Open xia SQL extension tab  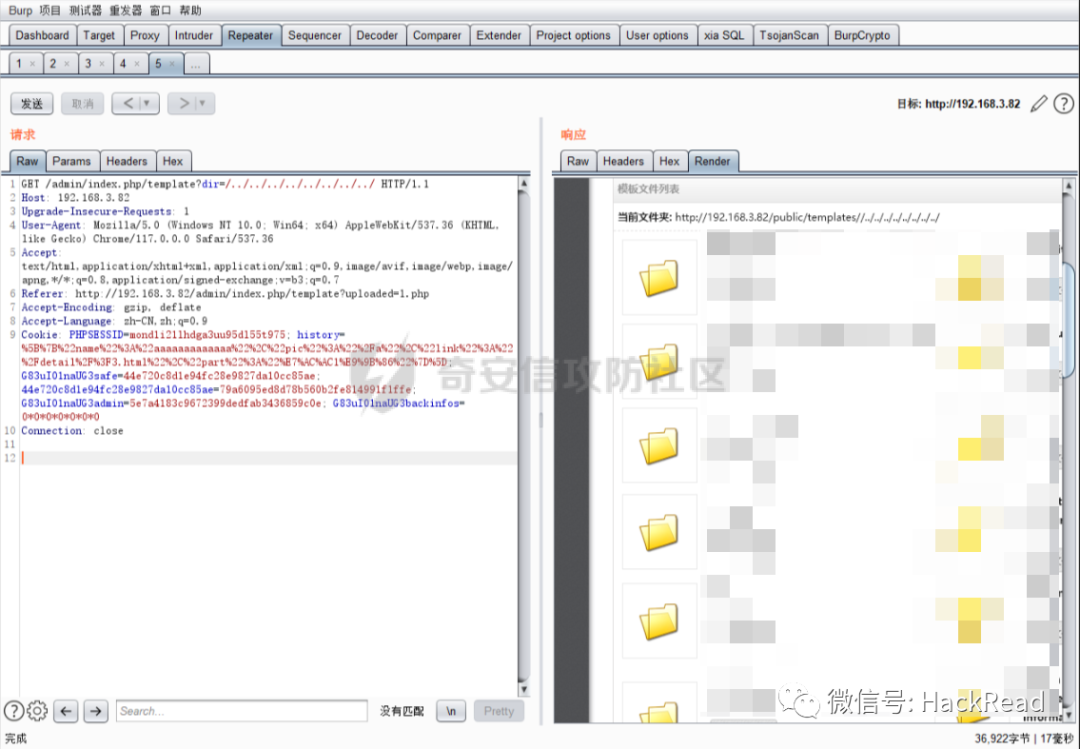click(x=725, y=35)
